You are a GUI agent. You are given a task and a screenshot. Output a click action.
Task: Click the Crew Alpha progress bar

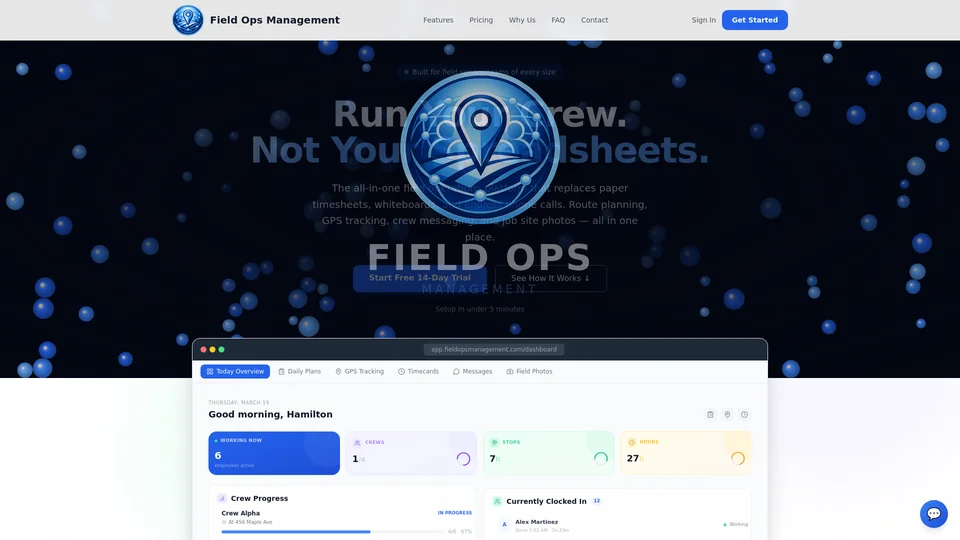(x=332, y=531)
